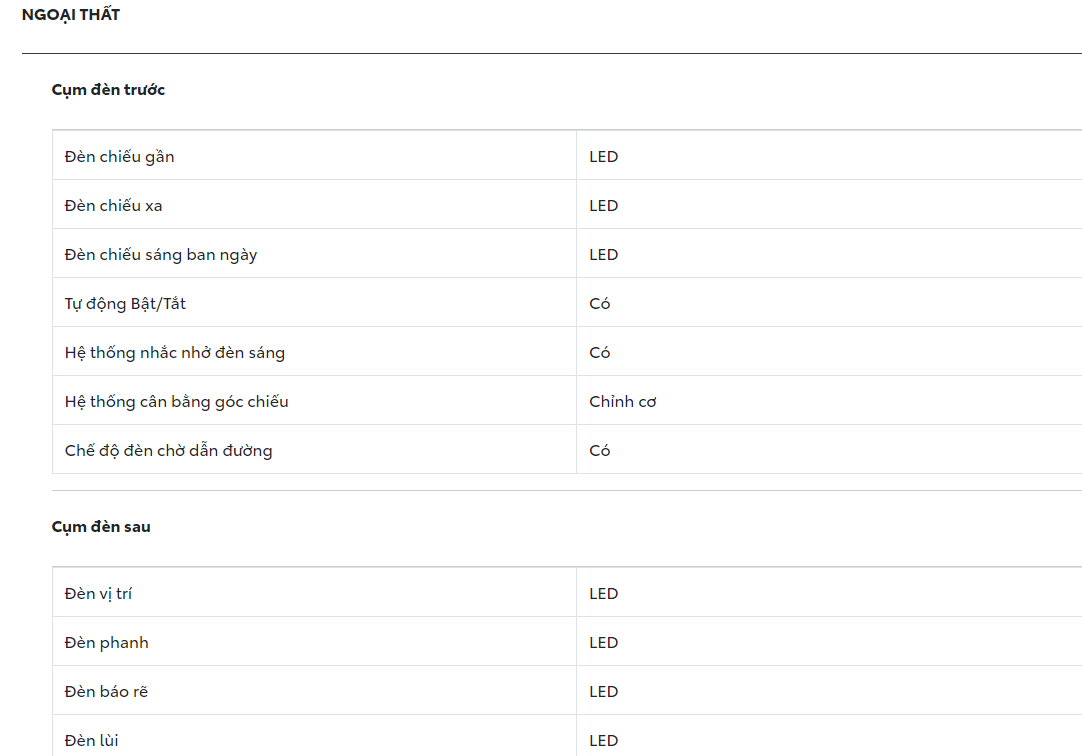Click Có value for Hệ thống nhắc nhở đèn sáng
Image resolution: width=1082 pixels, height=756 pixels.
pyautogui.click(x=599, y=353)
